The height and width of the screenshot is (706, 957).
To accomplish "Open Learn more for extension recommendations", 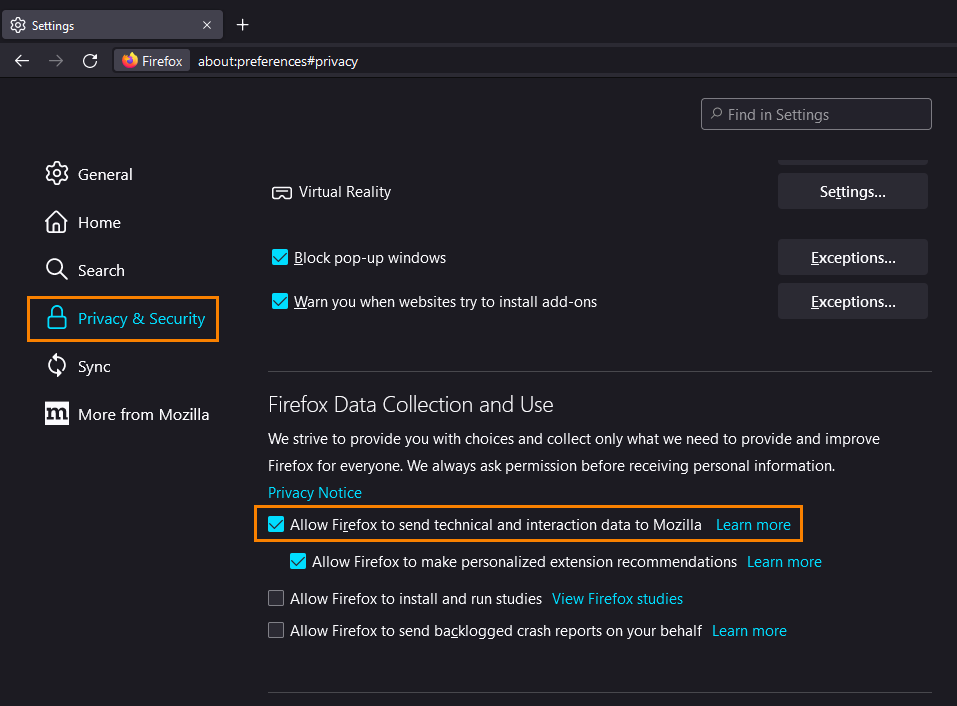I will tap(784, 561).
